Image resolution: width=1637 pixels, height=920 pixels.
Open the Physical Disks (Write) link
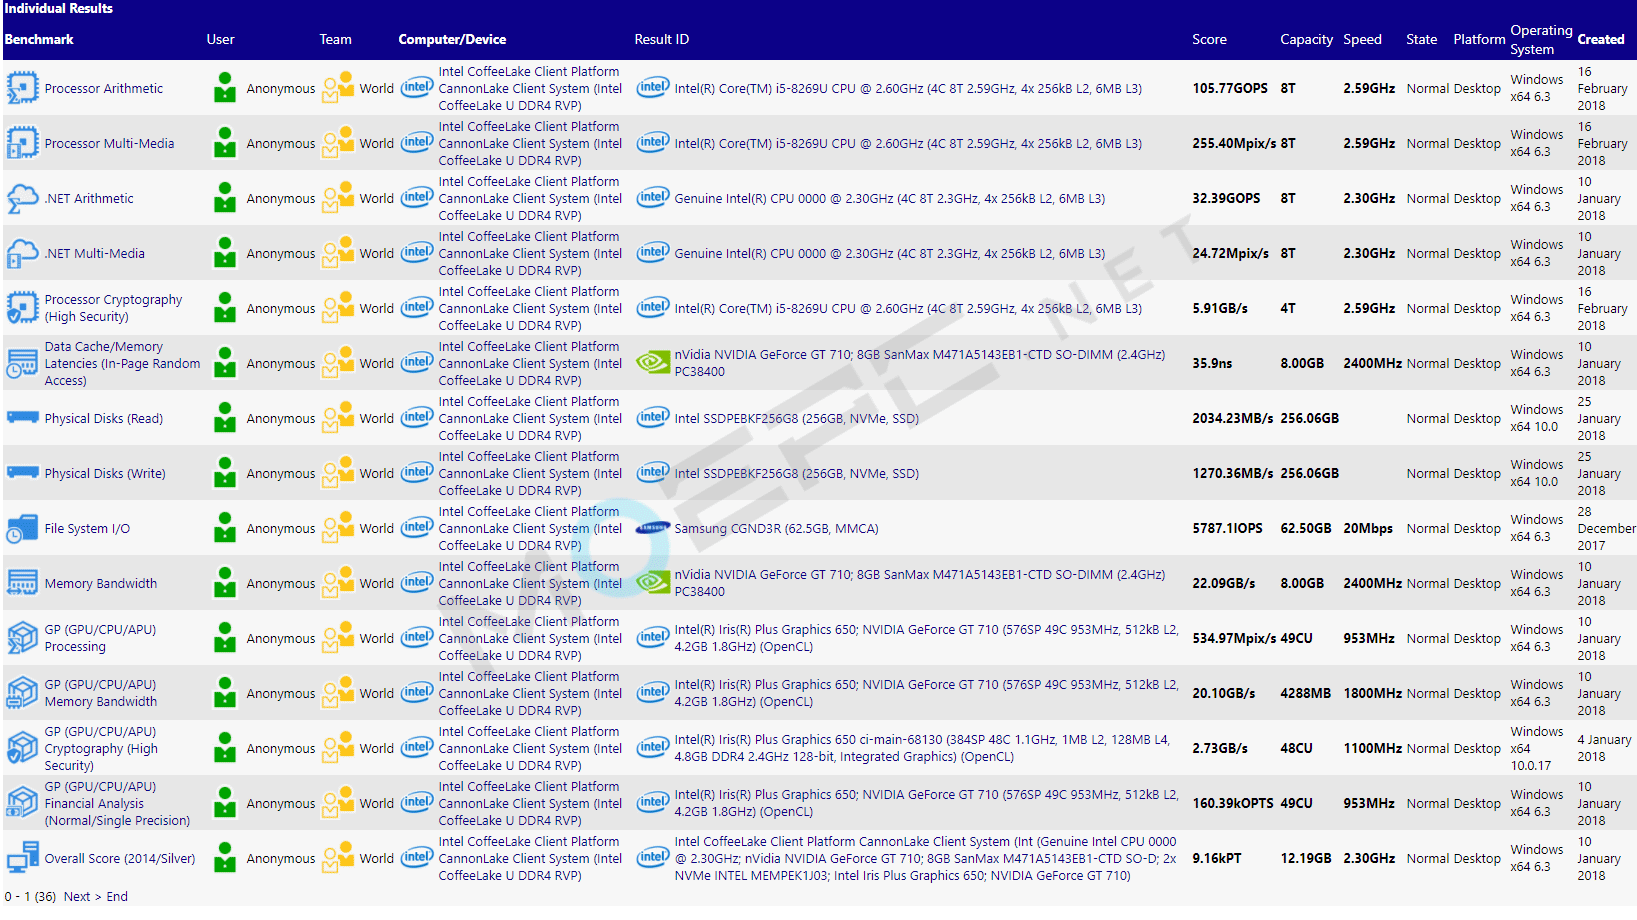(105, 473)
